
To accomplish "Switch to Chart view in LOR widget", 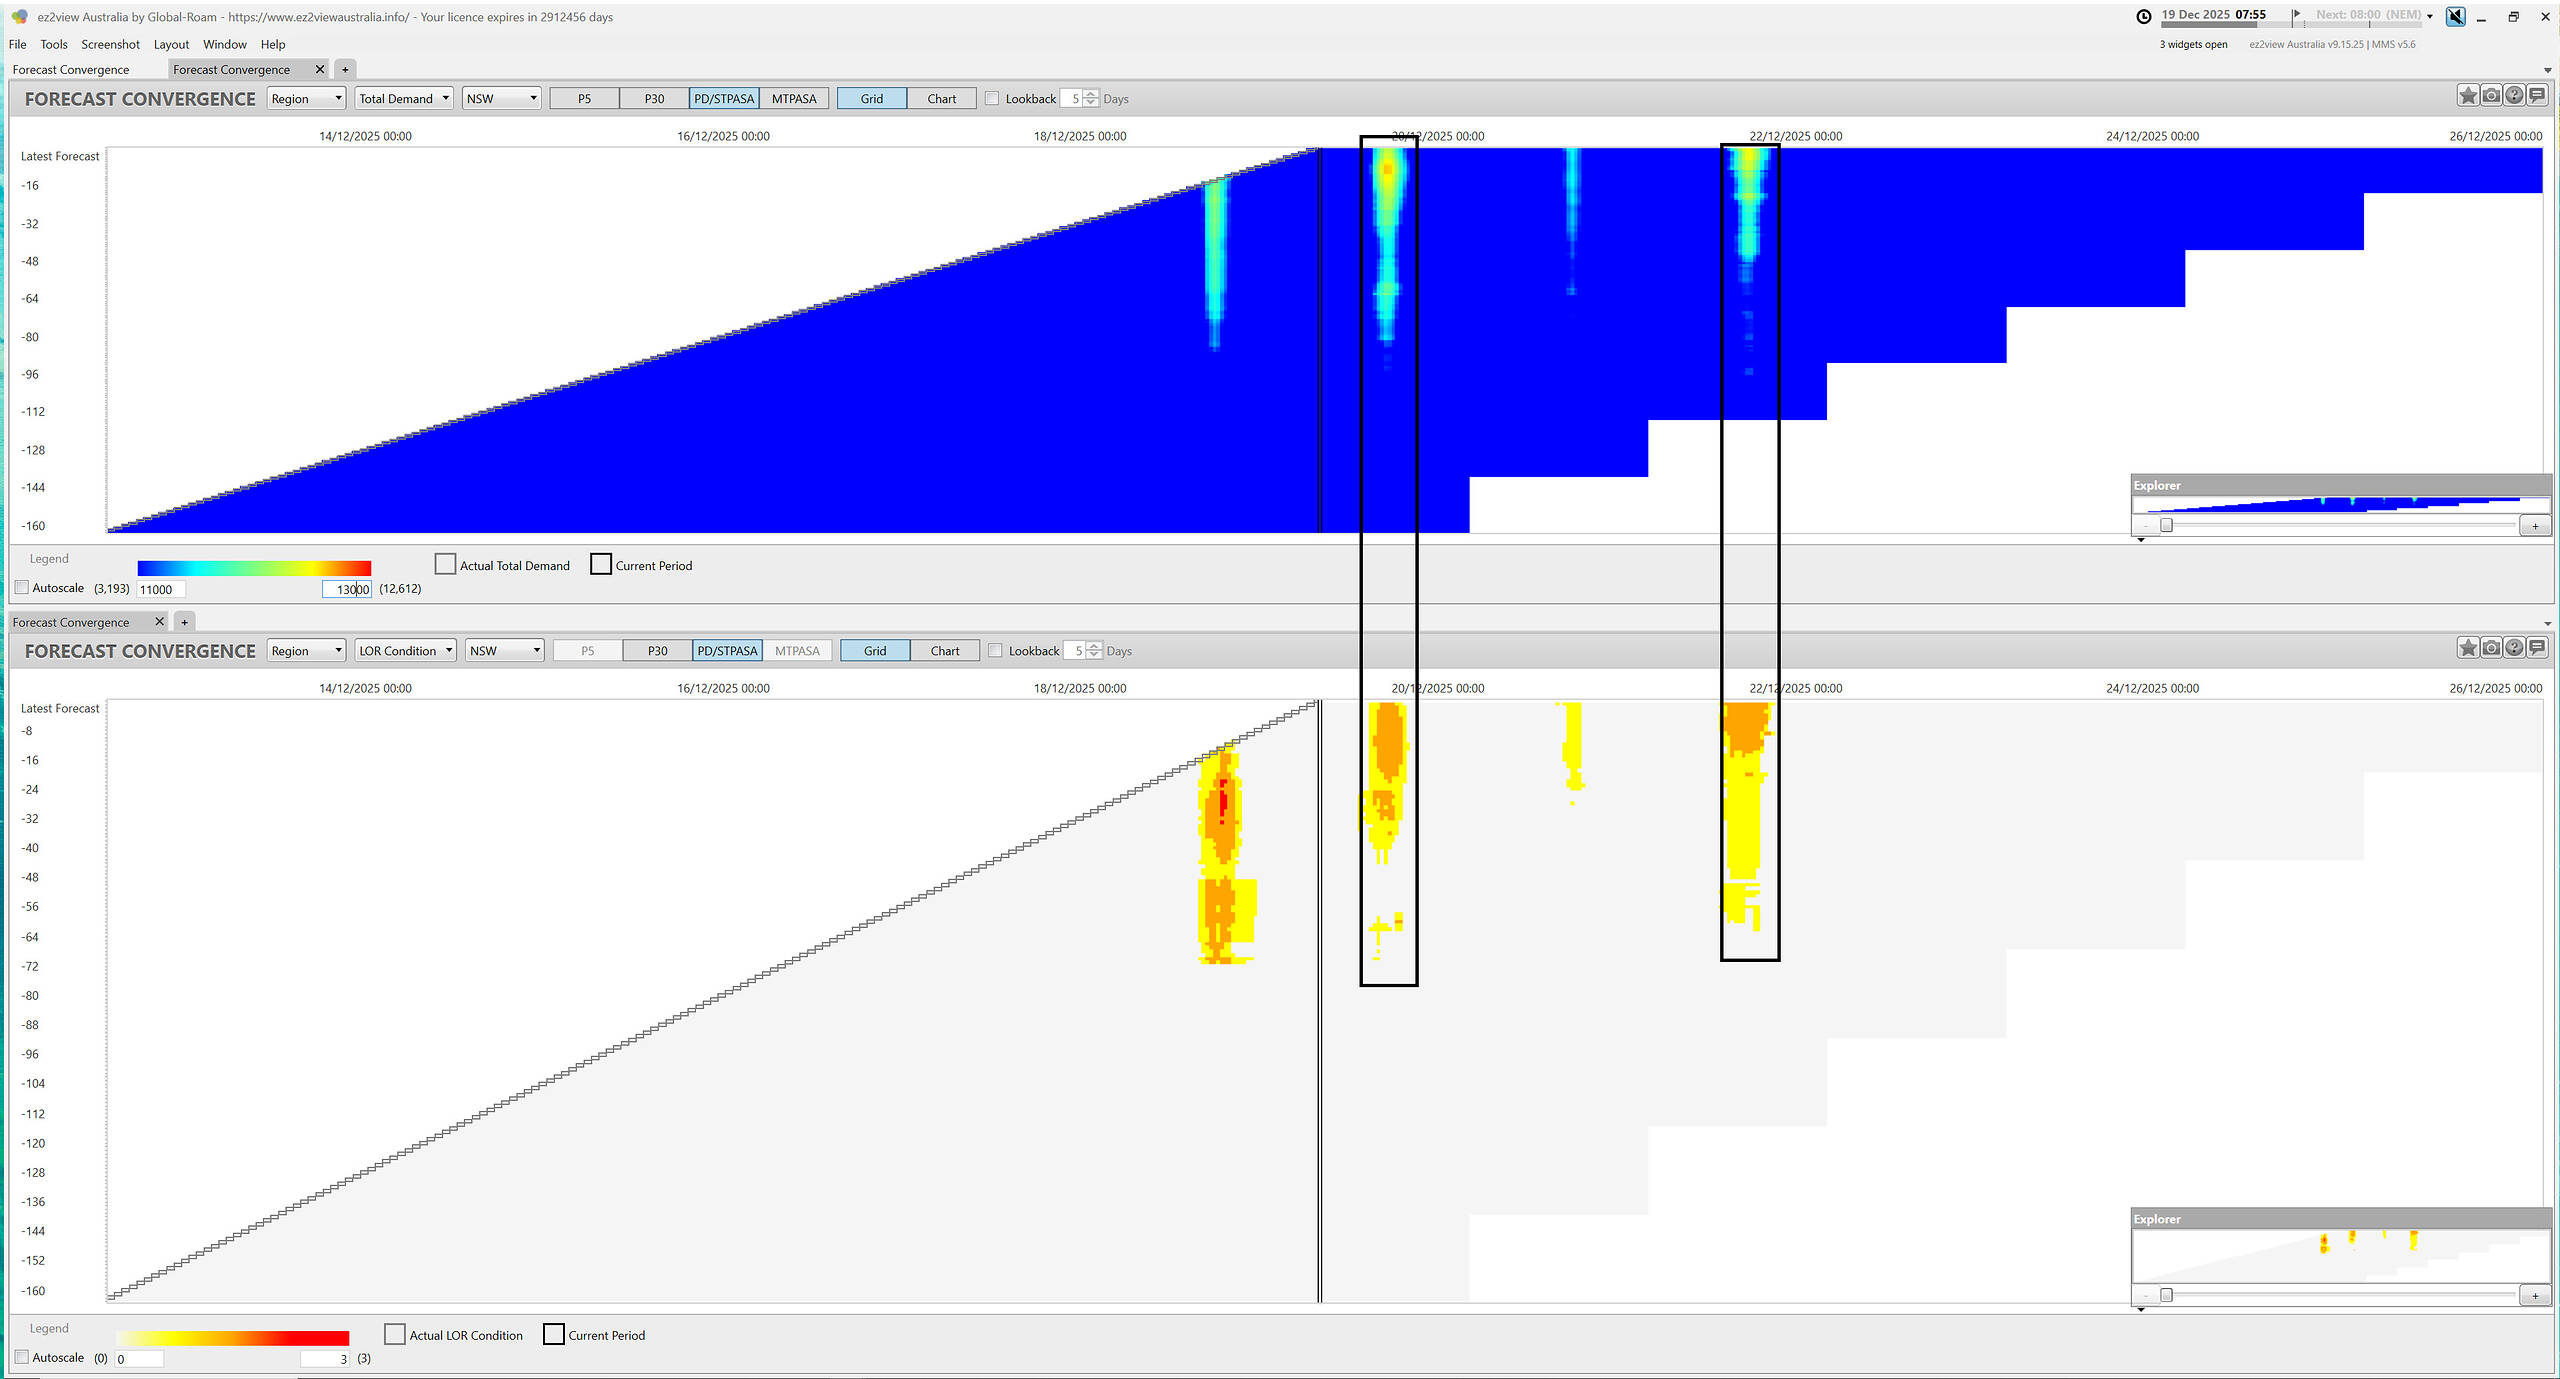I will tap(944, 651).
